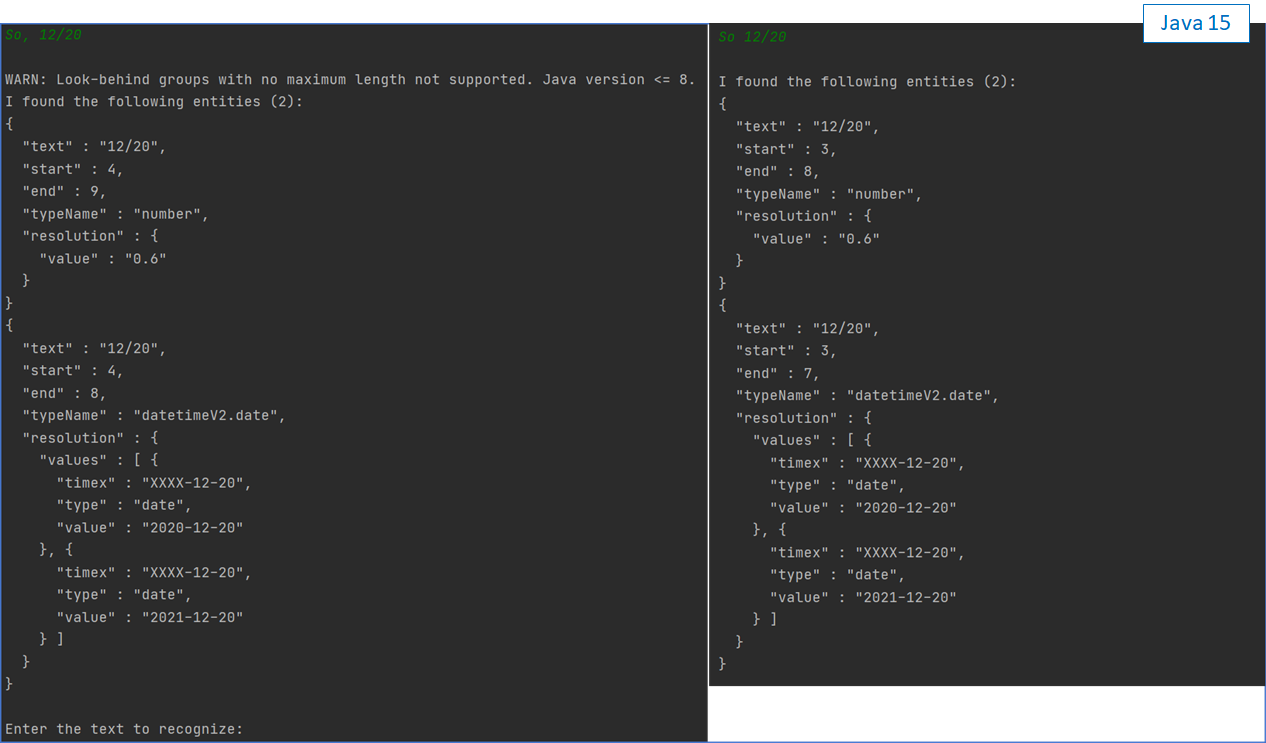Click the 'end' : 8 line on right

click(x=775, y=170)
